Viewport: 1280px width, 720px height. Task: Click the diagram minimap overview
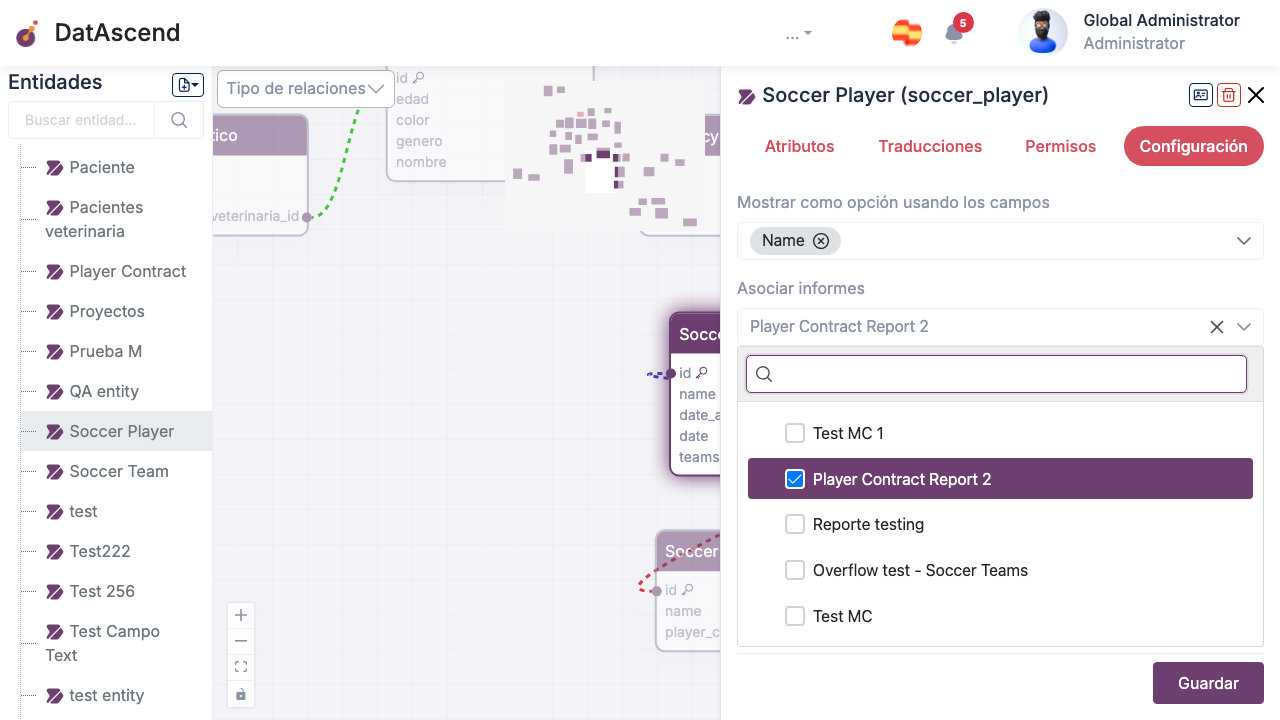pyautogui.click(x=604, y=156)
